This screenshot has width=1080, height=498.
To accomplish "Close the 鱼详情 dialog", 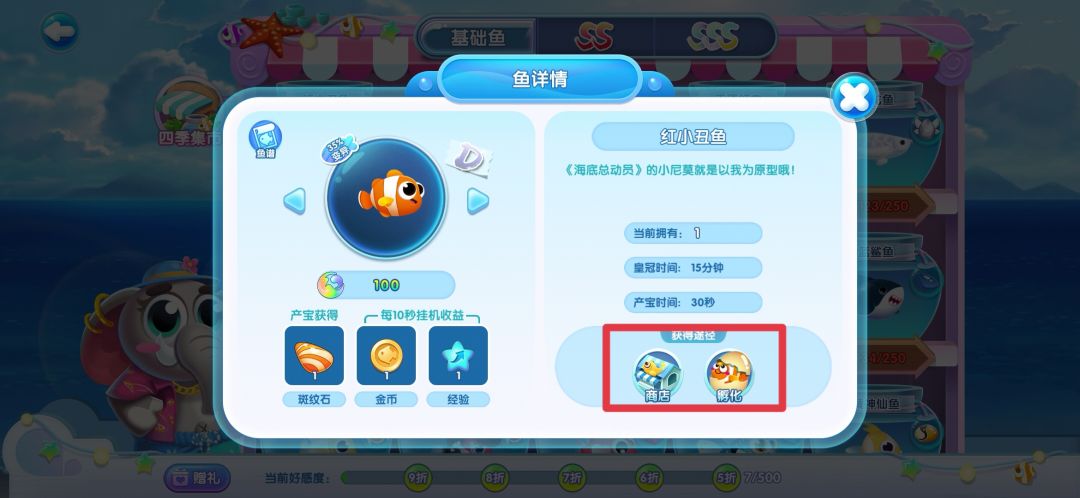I will pos(854,97).
